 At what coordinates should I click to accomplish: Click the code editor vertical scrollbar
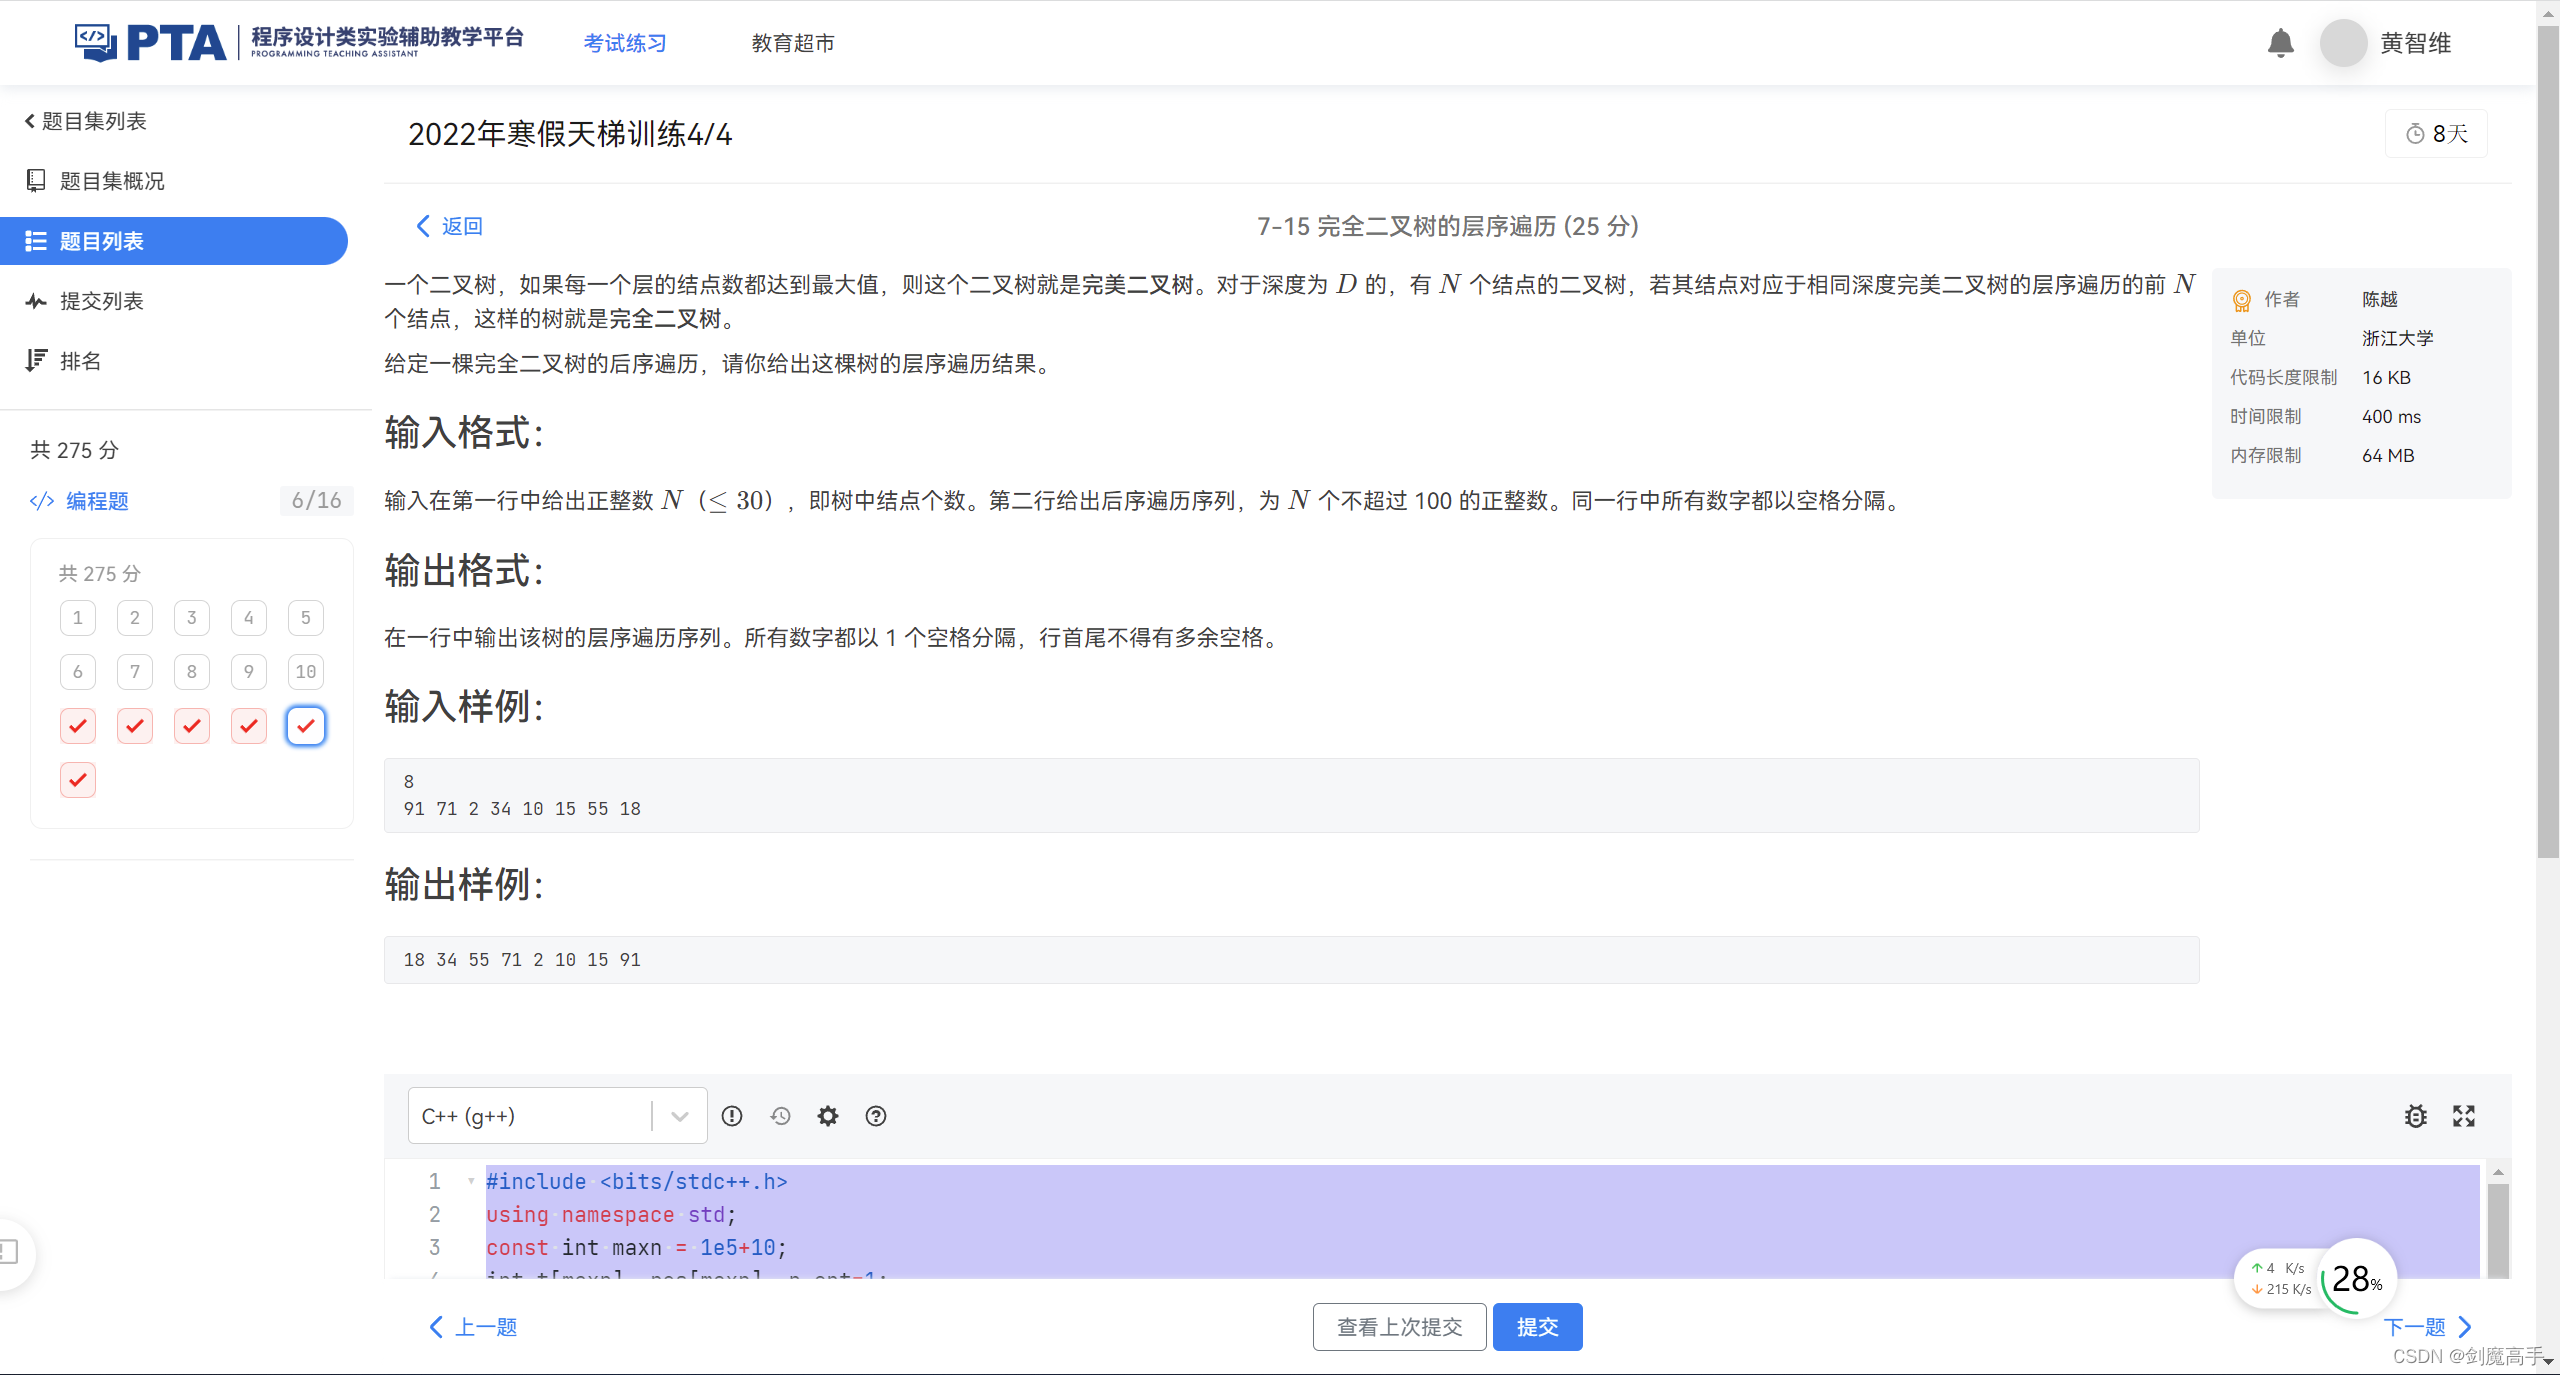click(2498, 1225)
